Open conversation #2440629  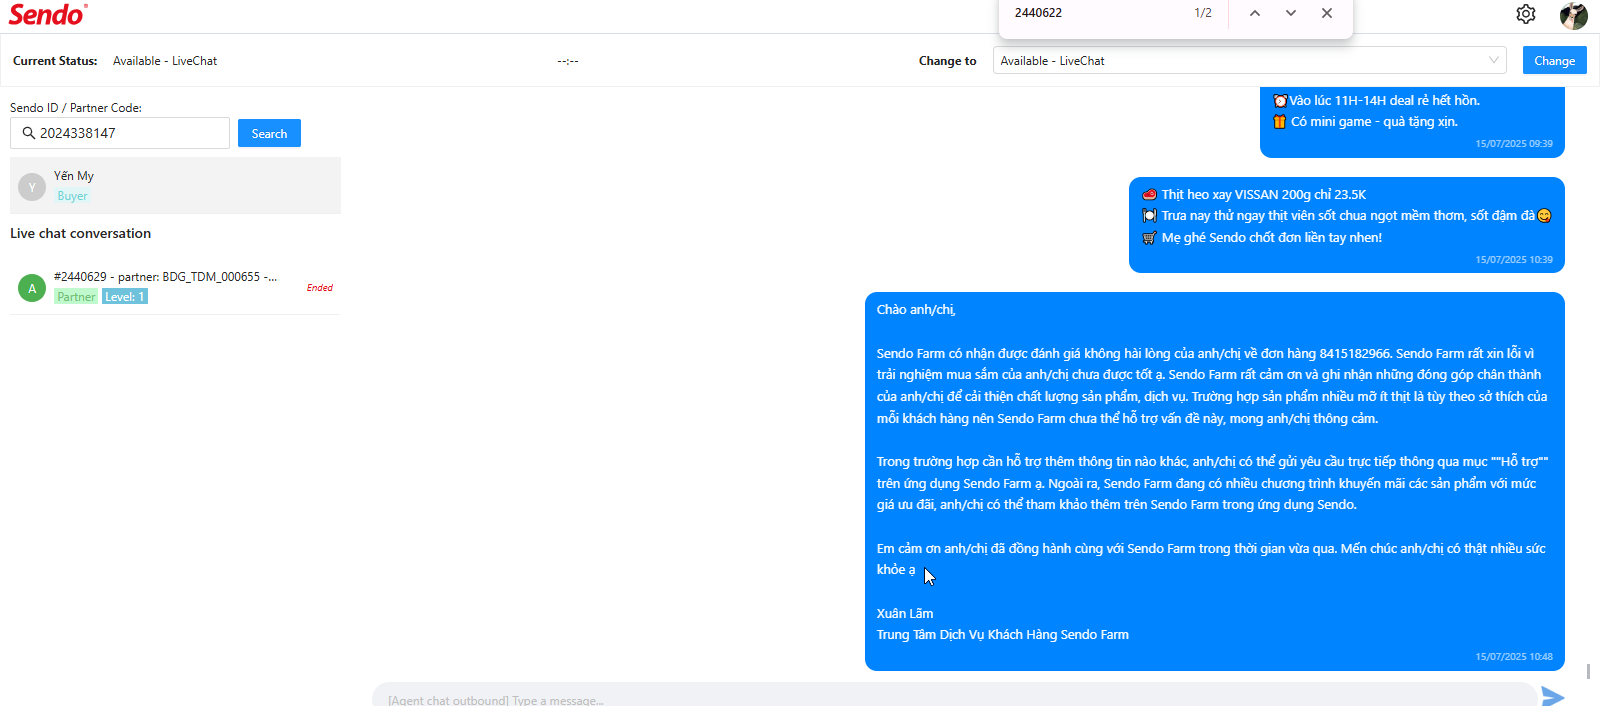point(175,287)
